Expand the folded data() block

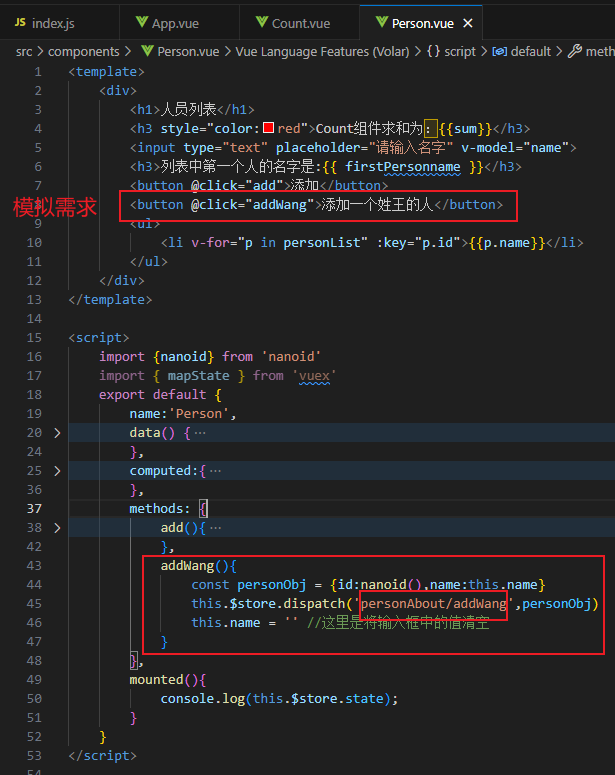pos(57,433)
